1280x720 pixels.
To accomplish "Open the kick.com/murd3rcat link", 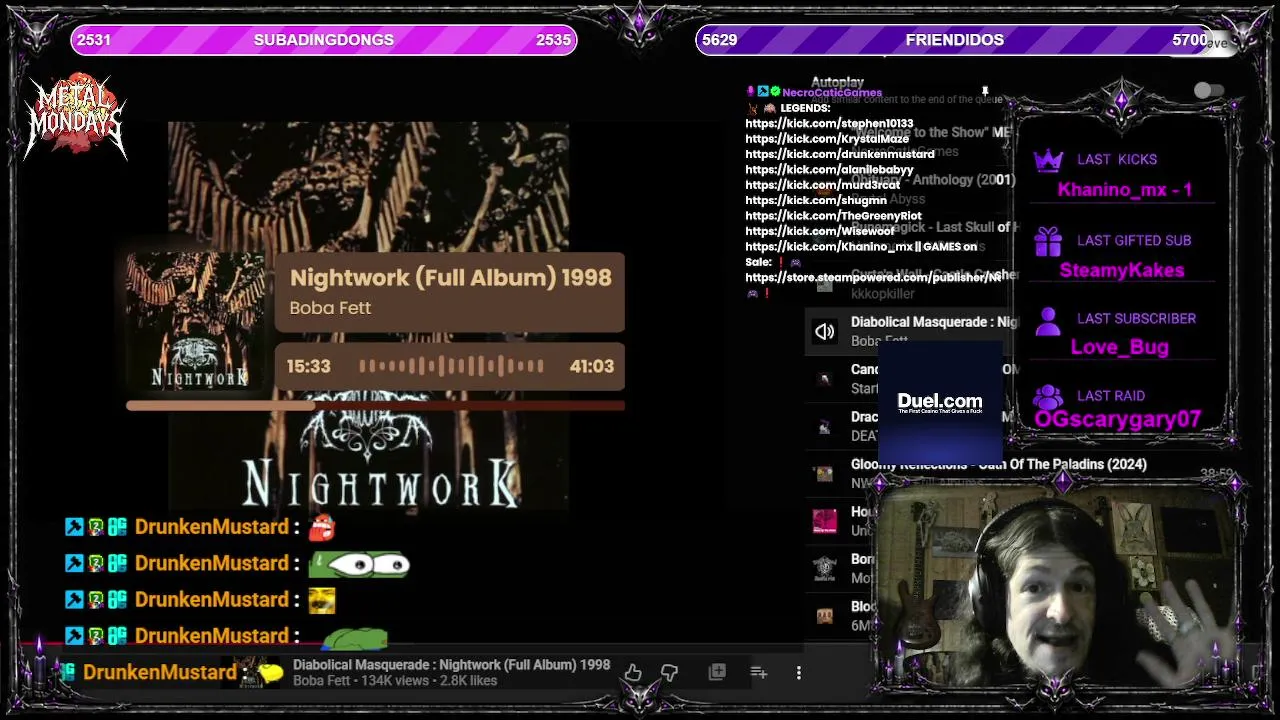I will pos(823,185).
